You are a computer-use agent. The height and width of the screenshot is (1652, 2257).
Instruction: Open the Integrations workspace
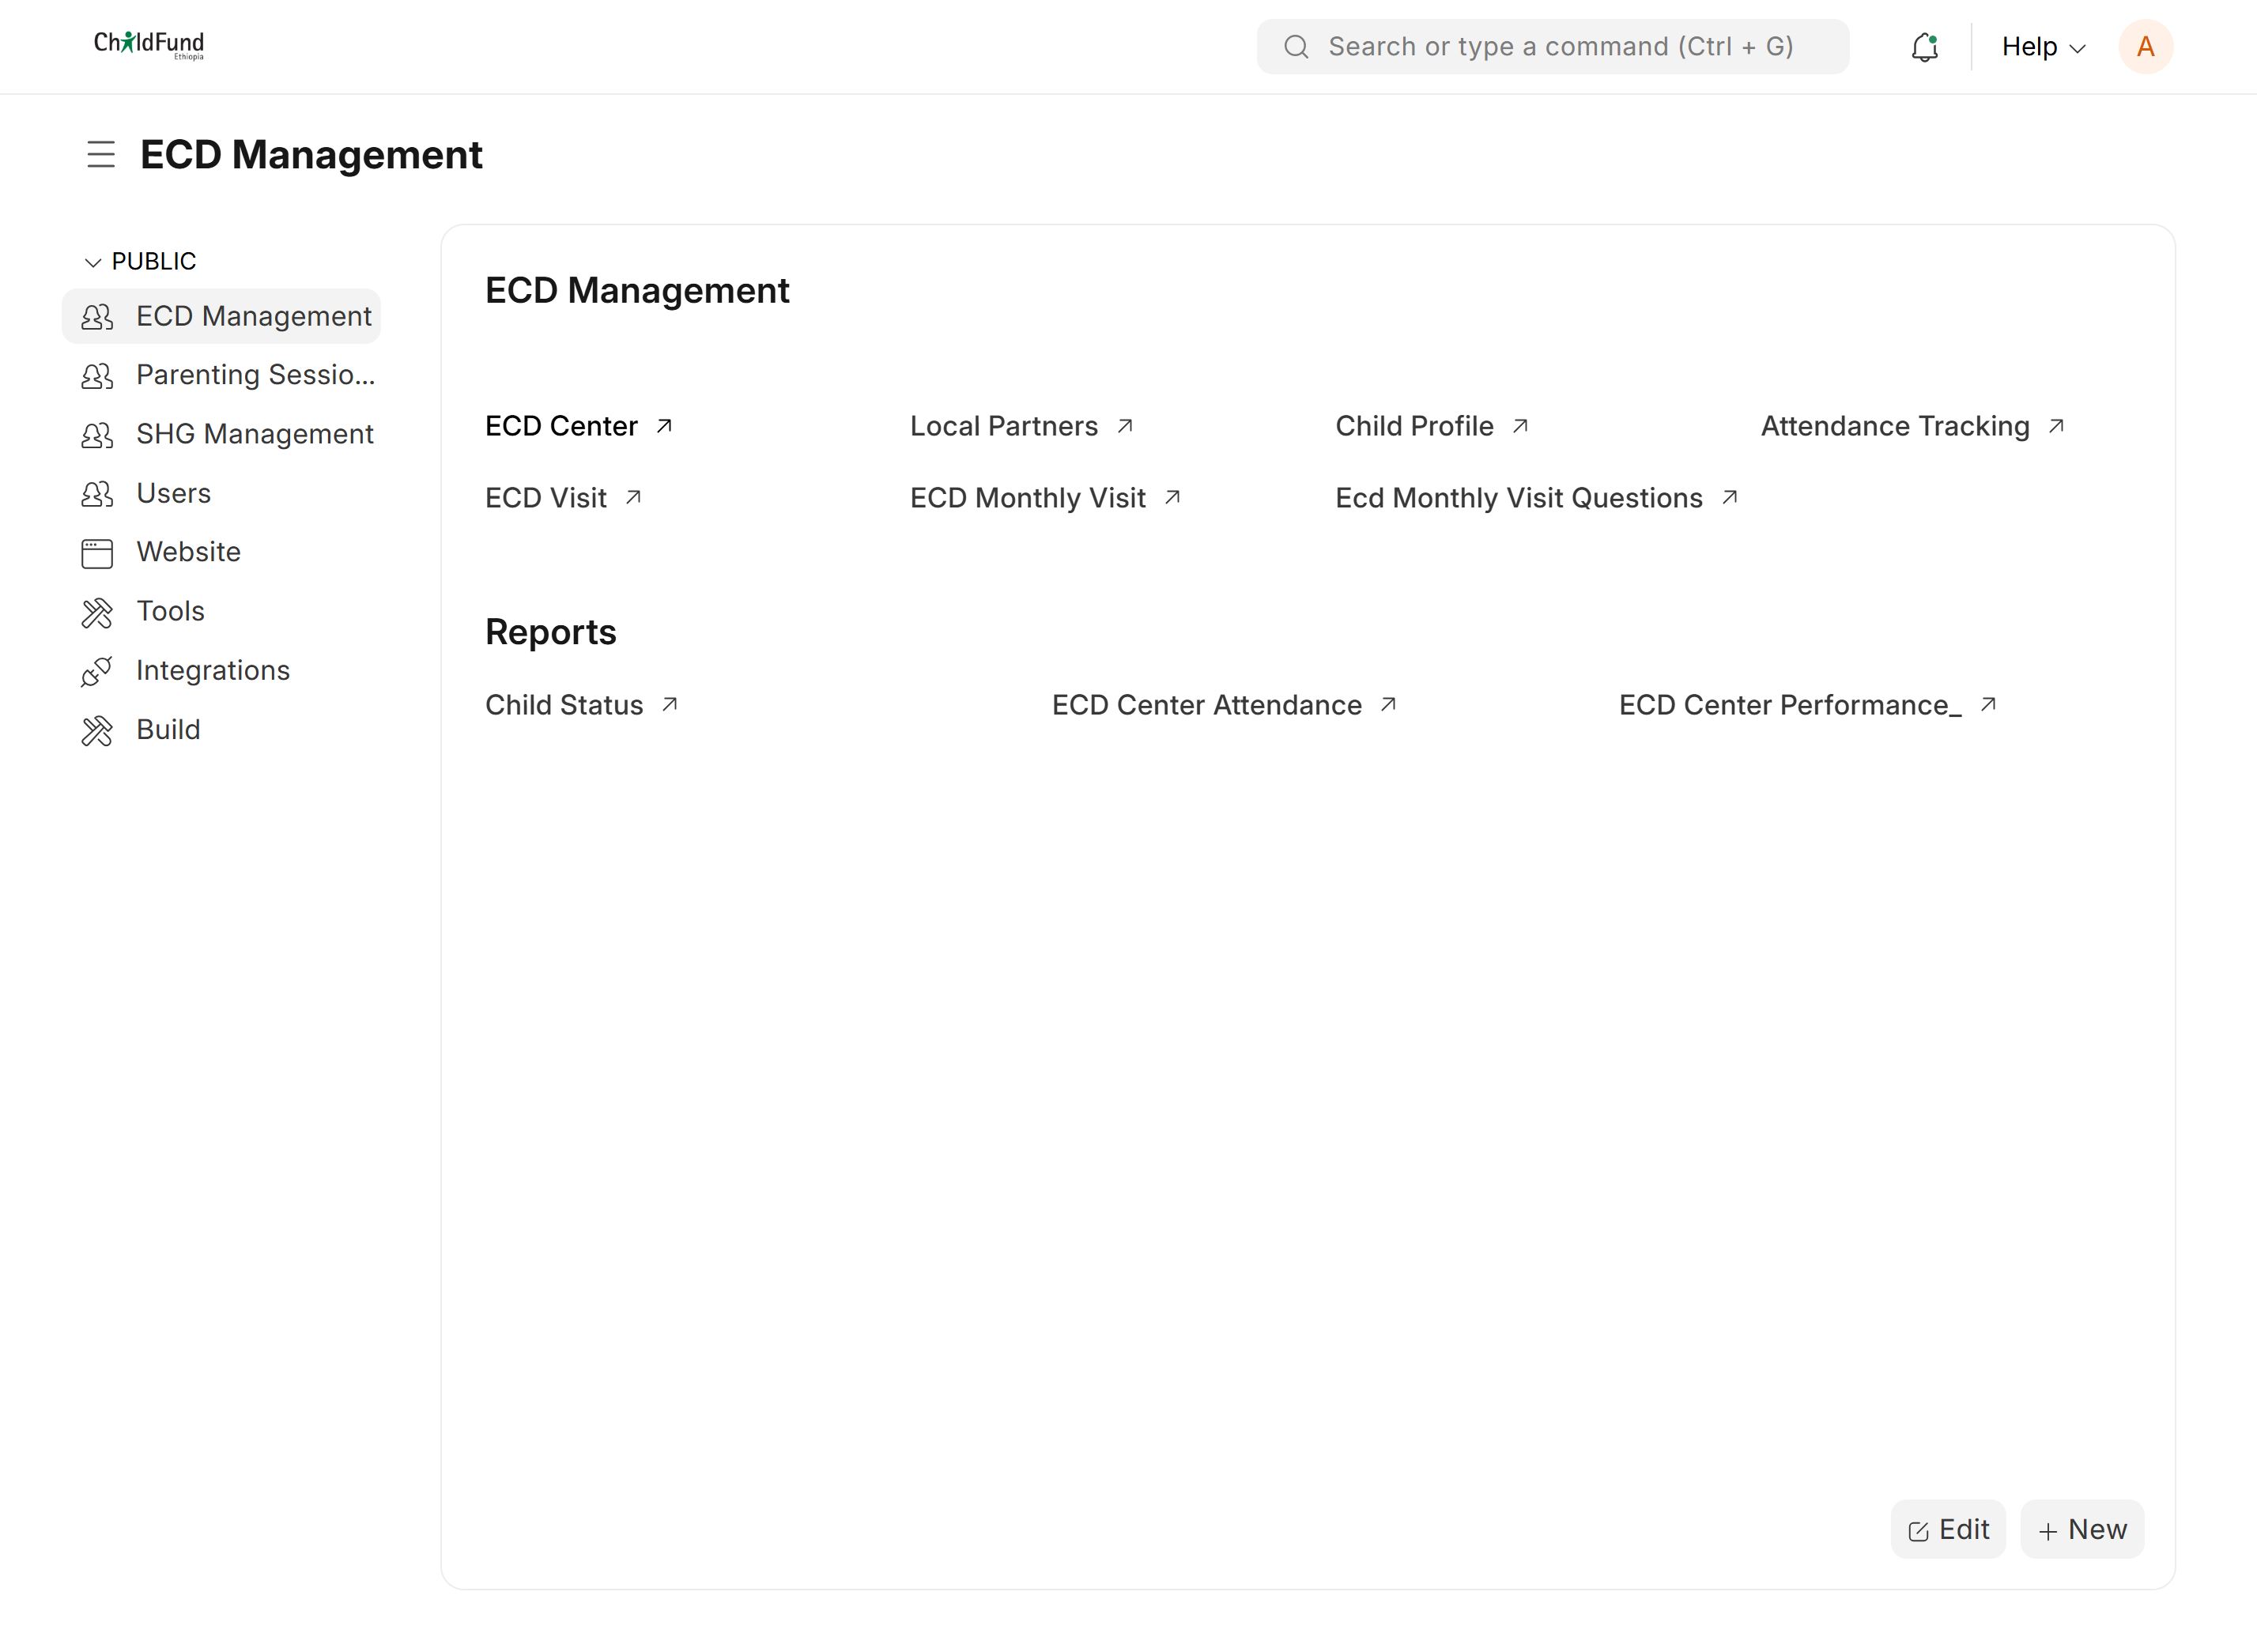pos(221,671)
